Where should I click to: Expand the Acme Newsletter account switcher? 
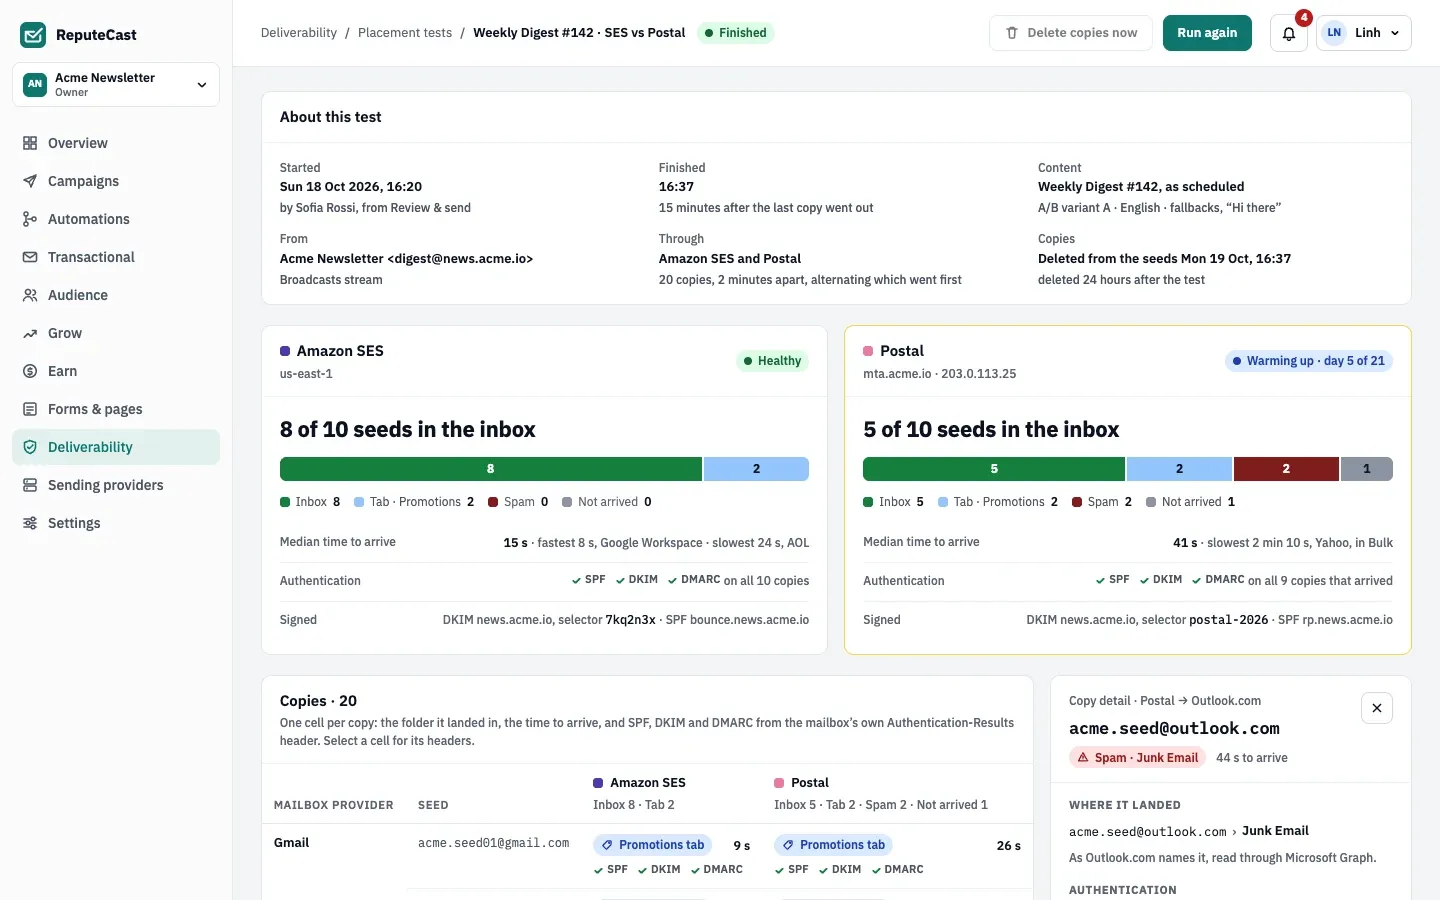(116, 84)
